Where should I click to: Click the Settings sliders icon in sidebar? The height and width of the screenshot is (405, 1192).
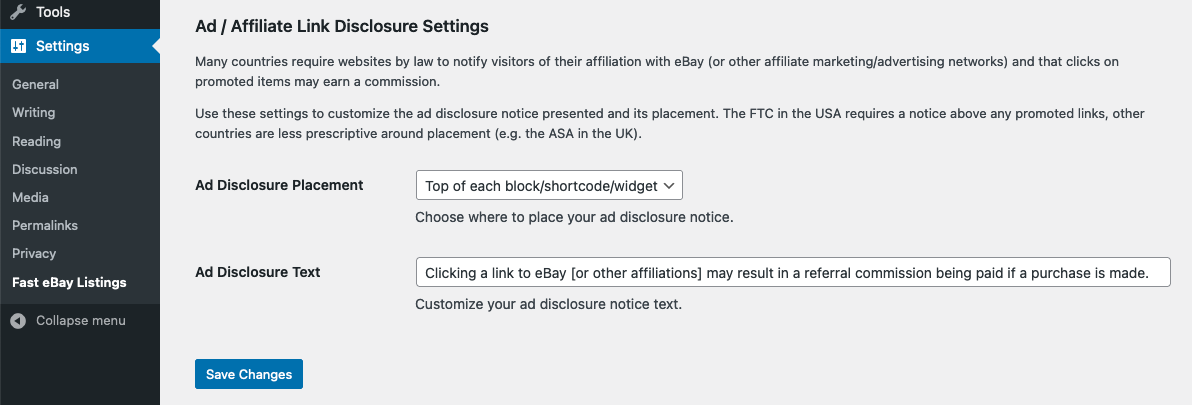(18, 46)
